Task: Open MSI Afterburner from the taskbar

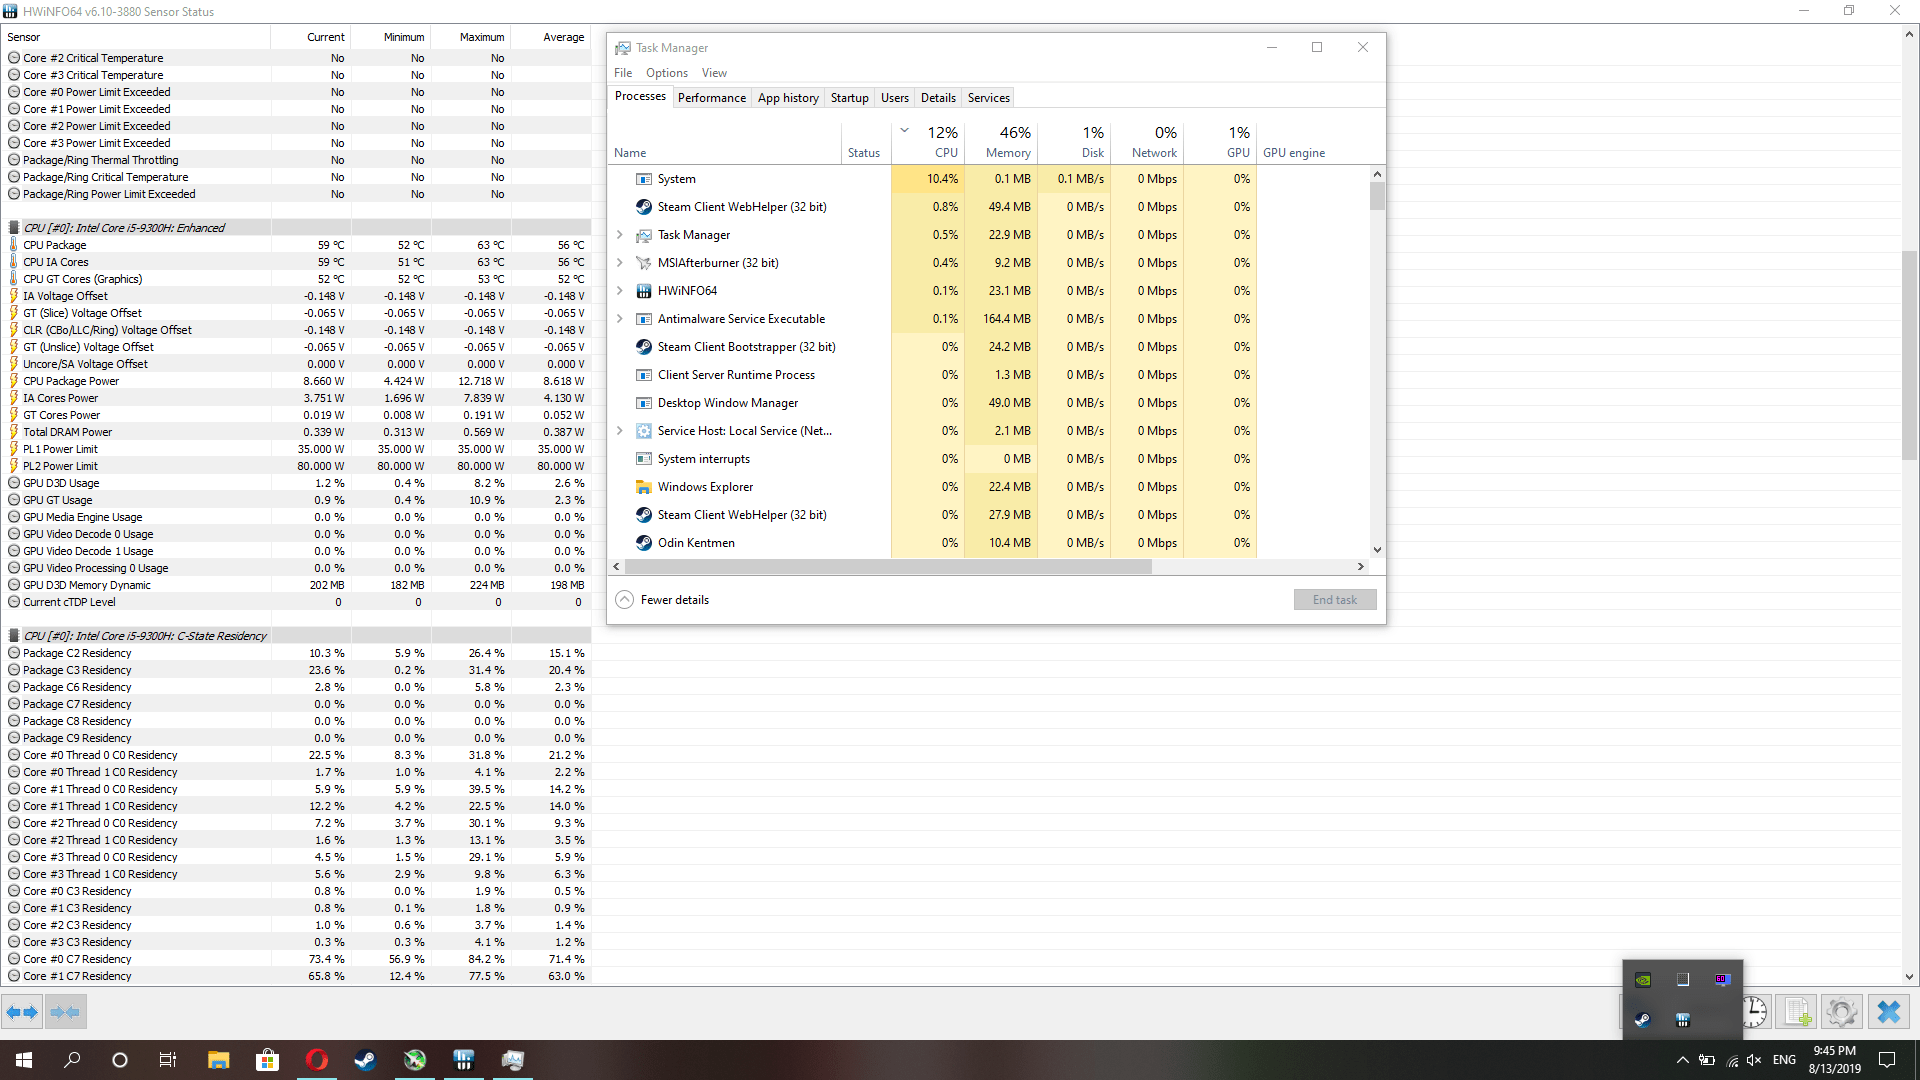Action: point(415,1060)
